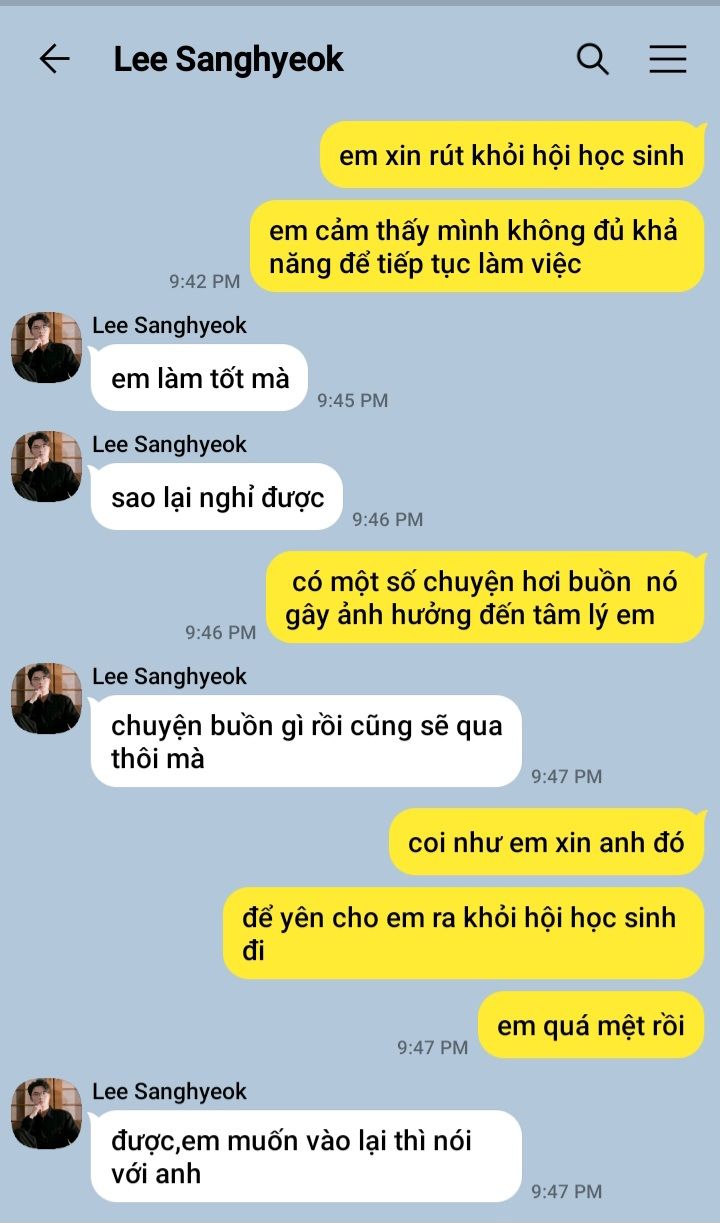Tap bubble 'để yên cho em ra khỏi hội'

point(464,933)
